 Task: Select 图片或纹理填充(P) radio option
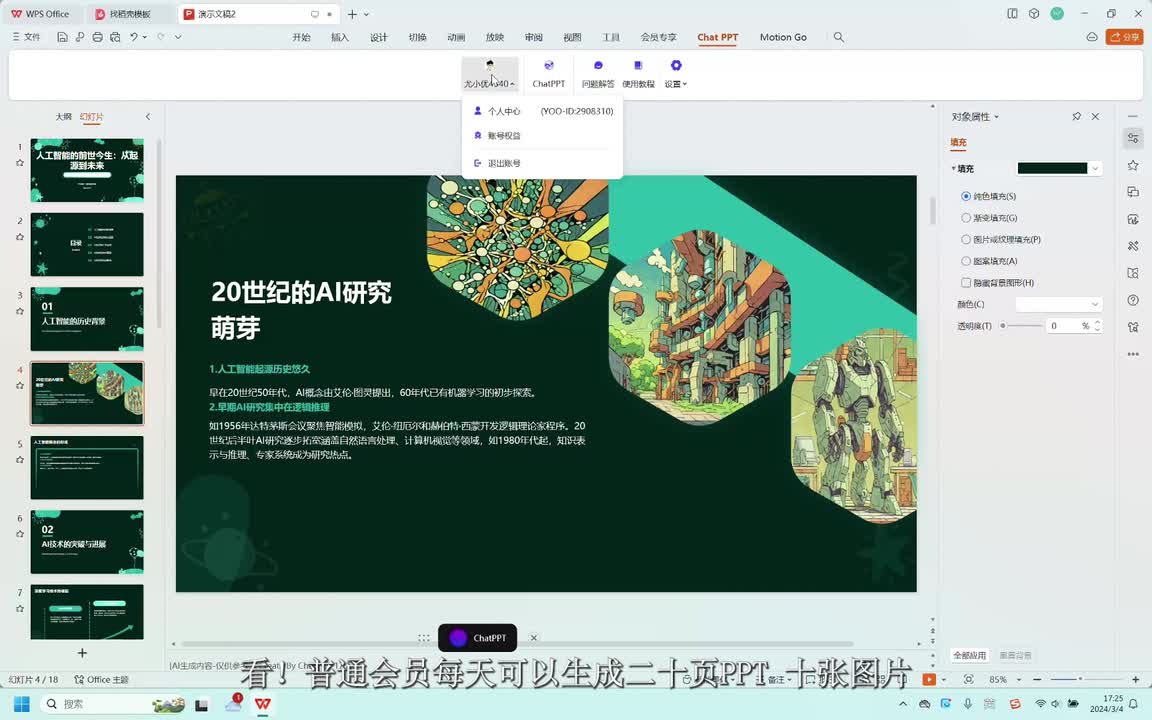[x=966, y=240]
